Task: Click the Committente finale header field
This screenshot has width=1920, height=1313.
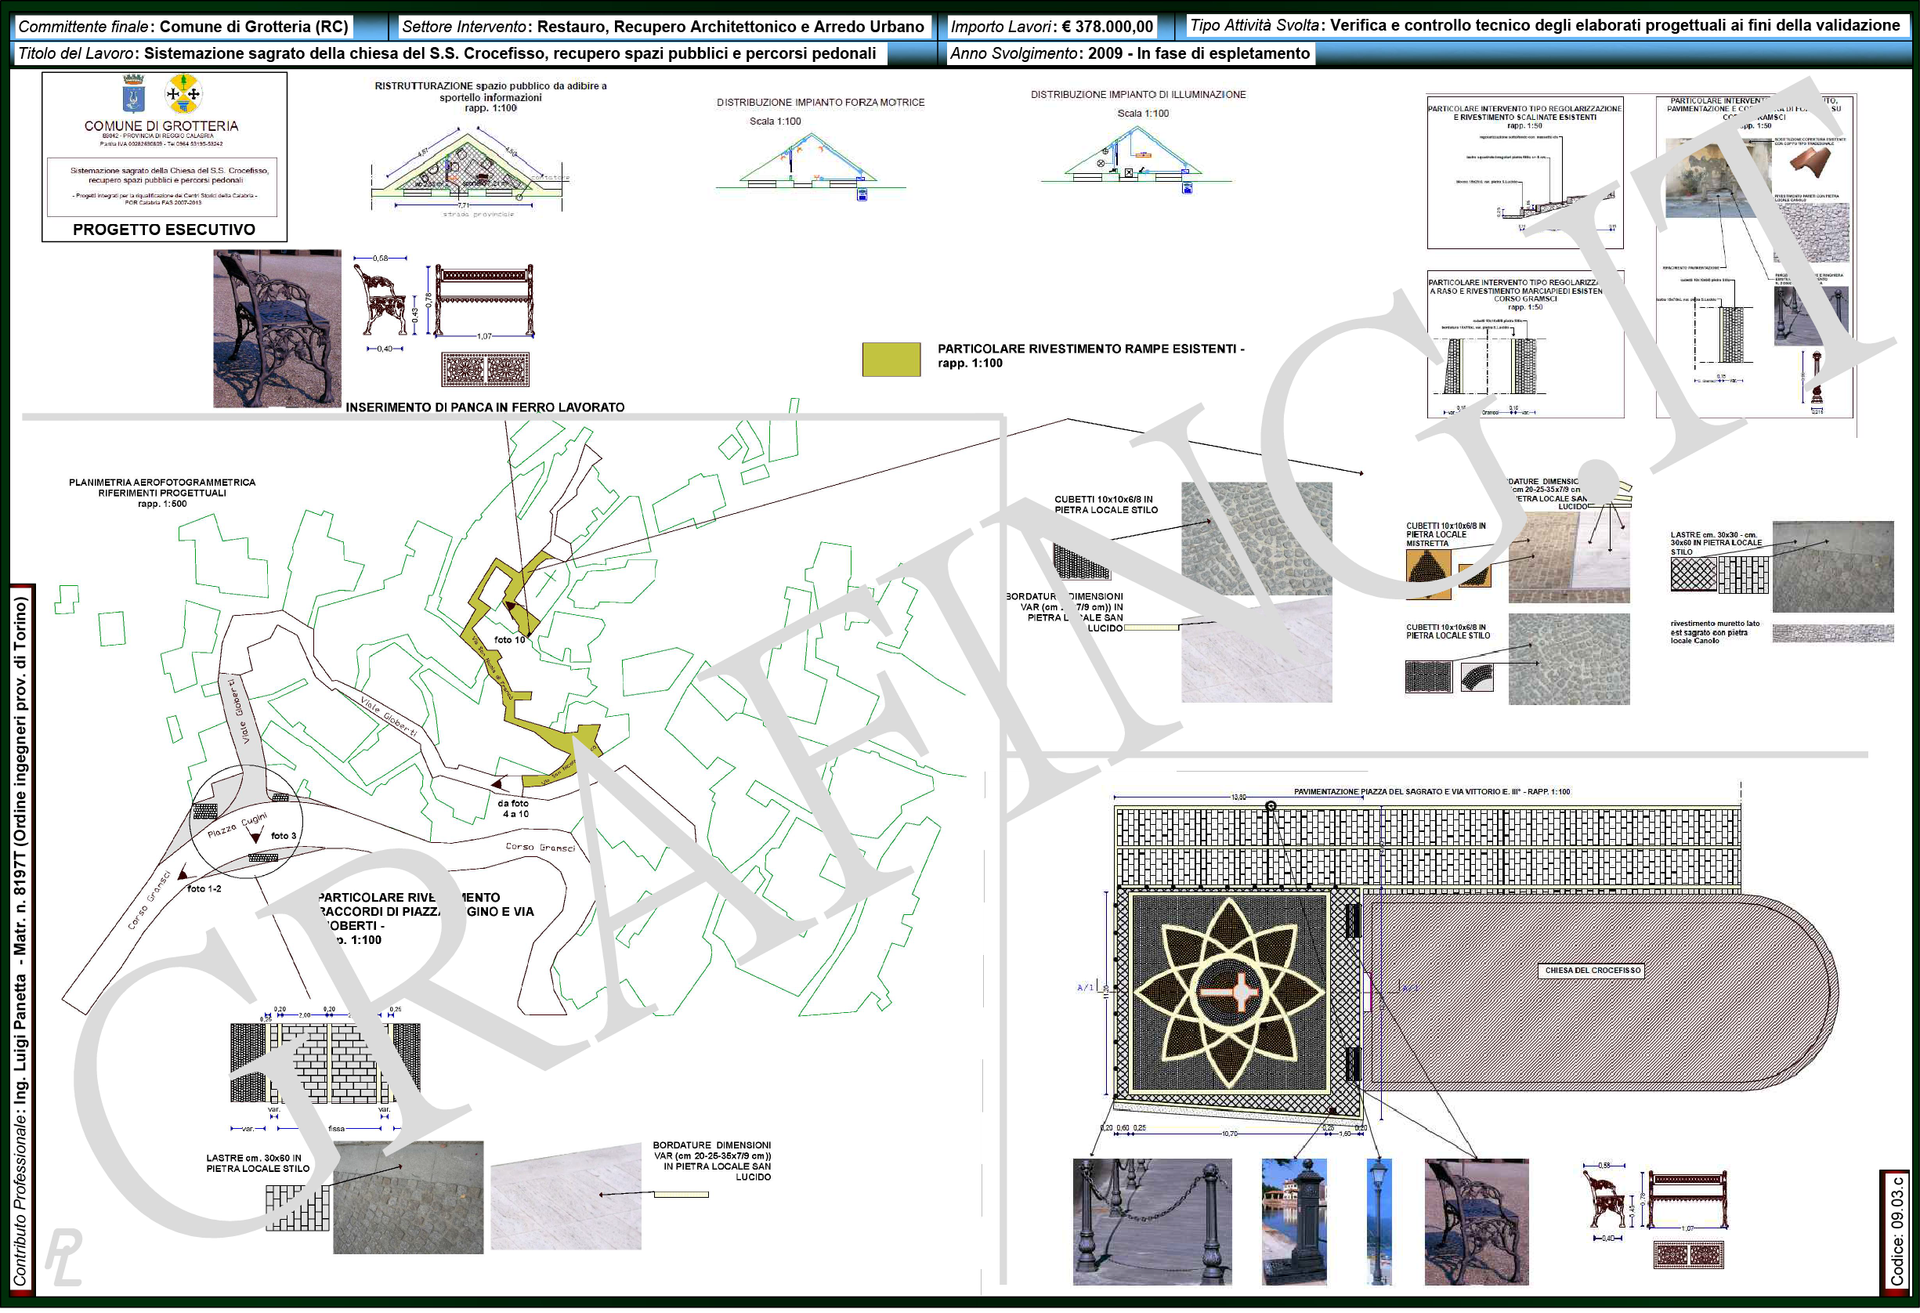Action: point(184,27)
